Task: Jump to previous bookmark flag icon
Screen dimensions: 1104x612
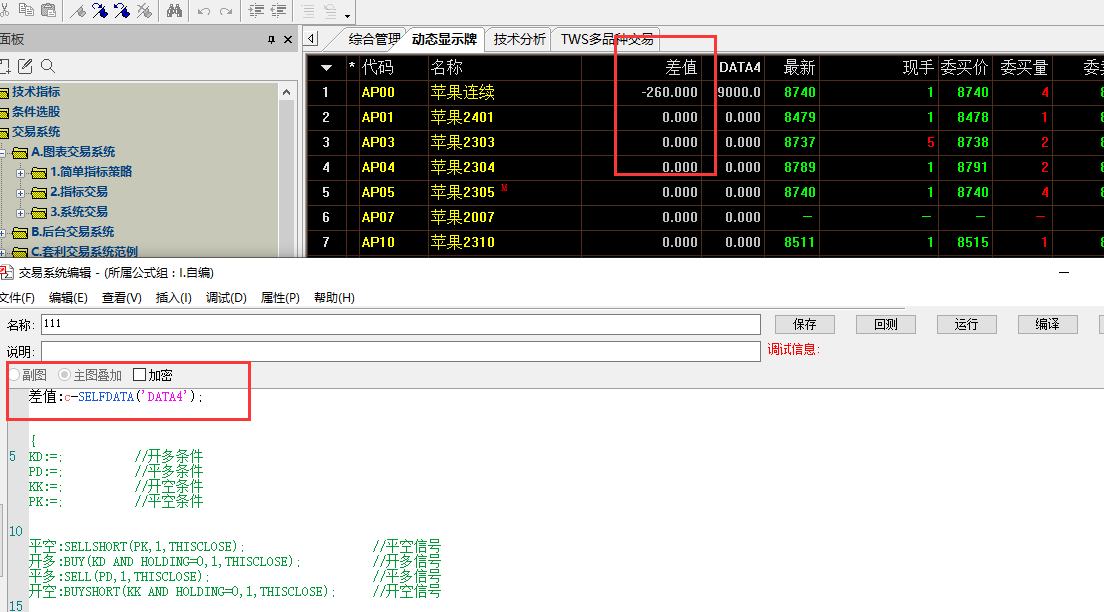Action: (122, 11)
